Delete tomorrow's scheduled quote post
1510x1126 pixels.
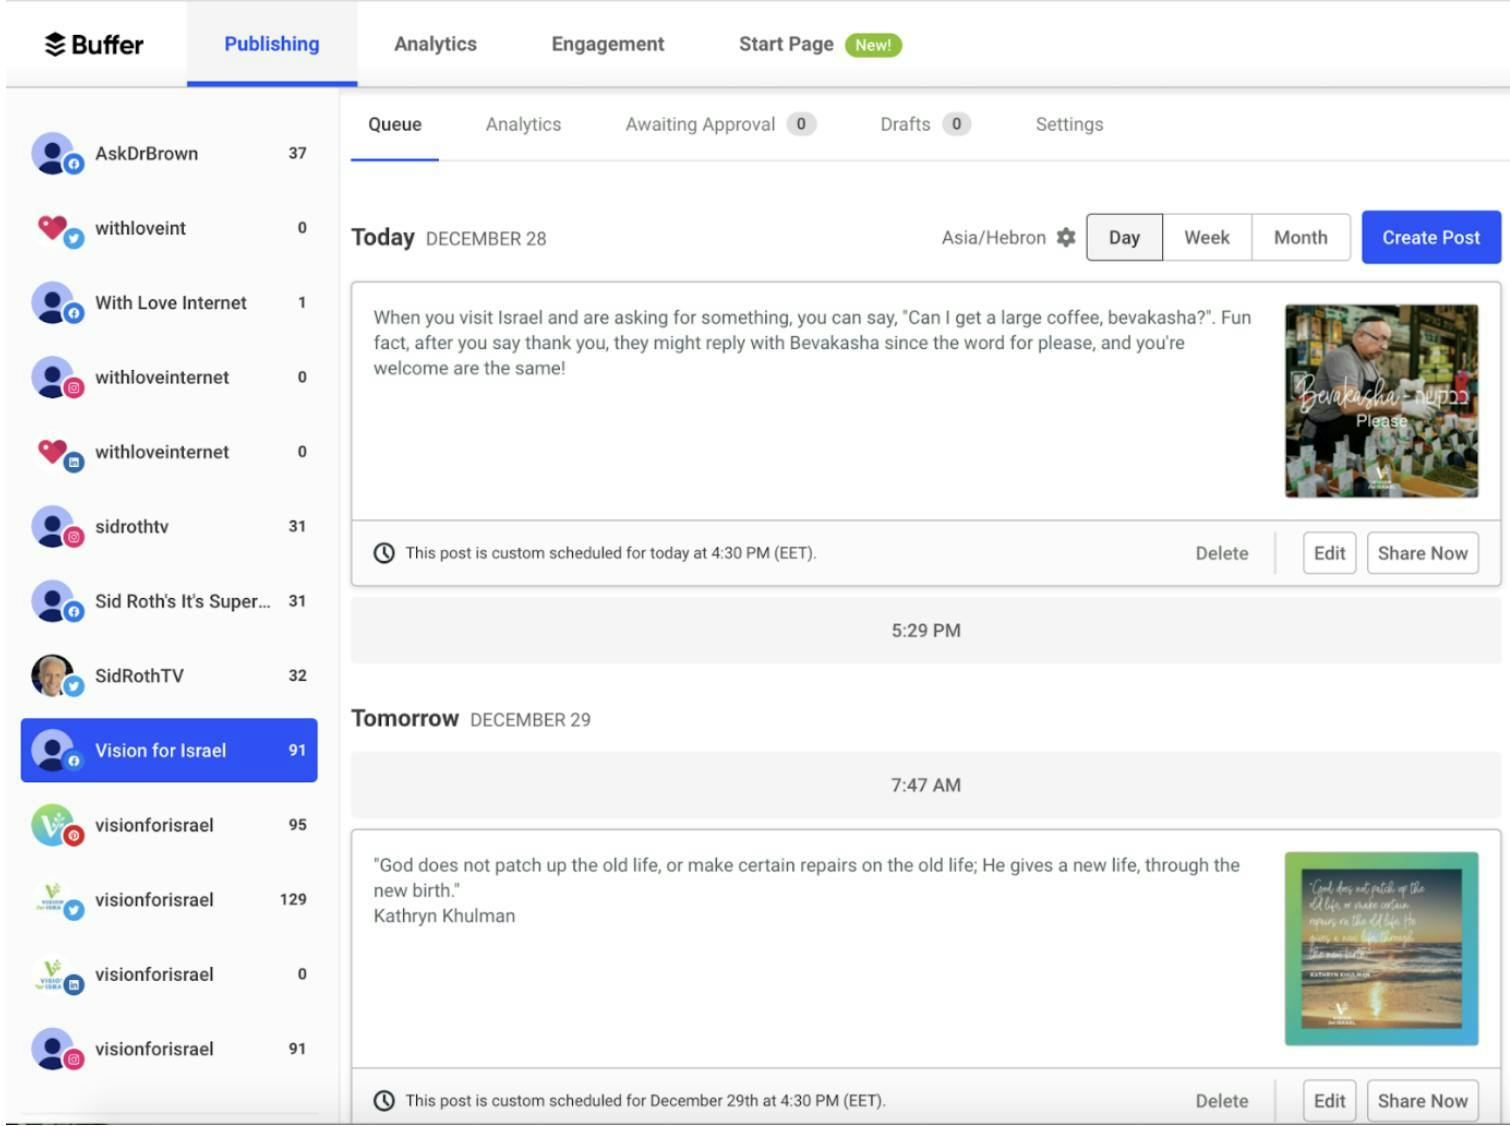[x=1221, y=1100]
